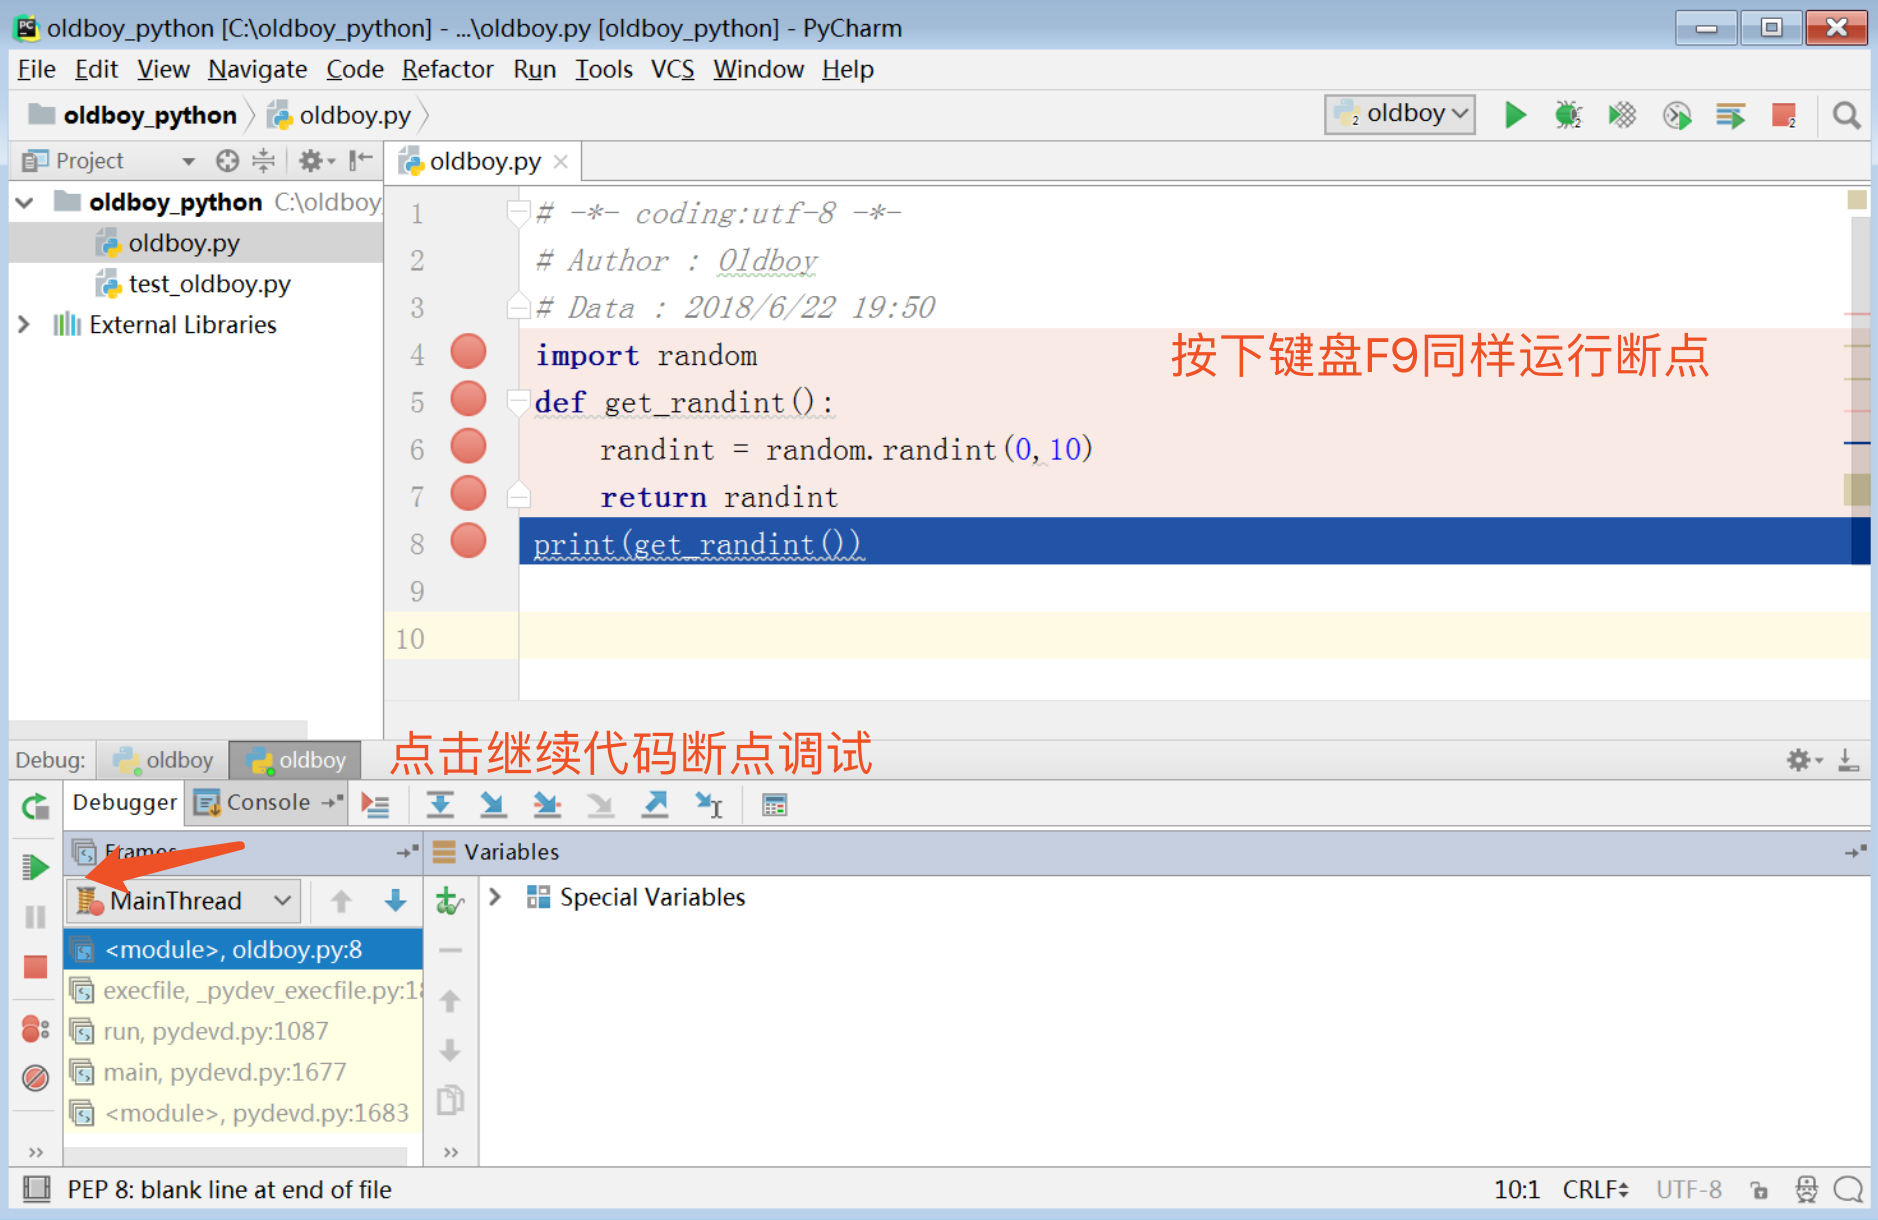This screenshot has width=1878, height=1220.
Task: Open debug panel settings gear
Action: click(1804, 760)
